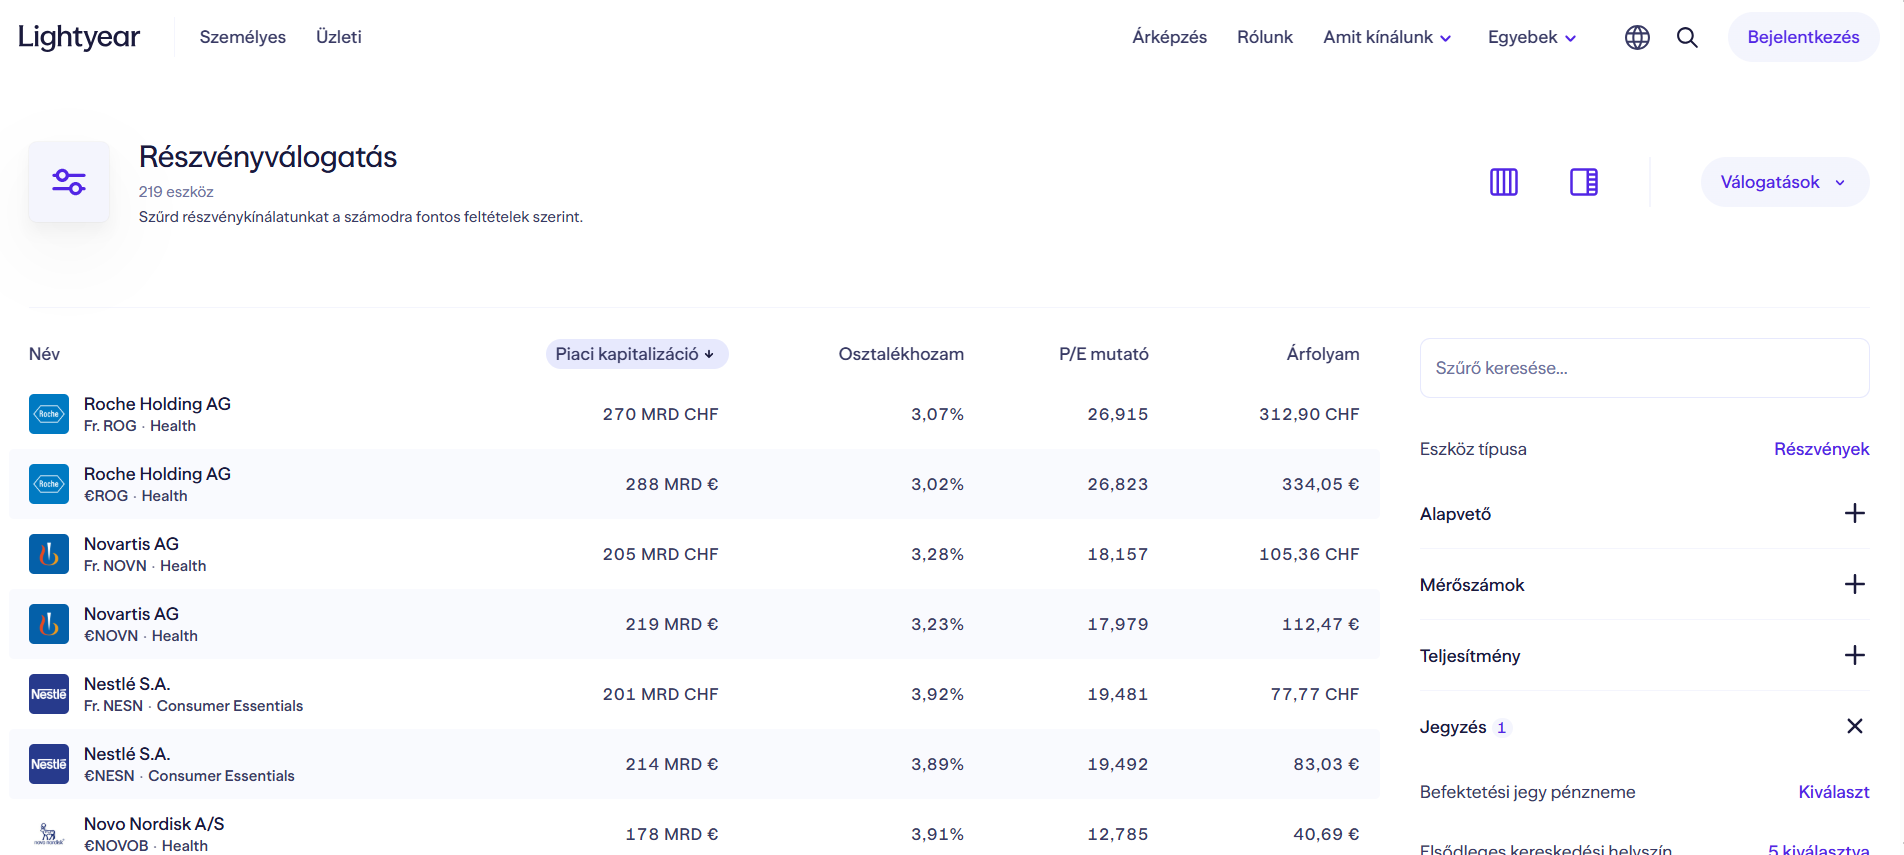1904x855 pixels.
Task: Toggle the side panel layout icon
Action: [x=1583, y=182]
